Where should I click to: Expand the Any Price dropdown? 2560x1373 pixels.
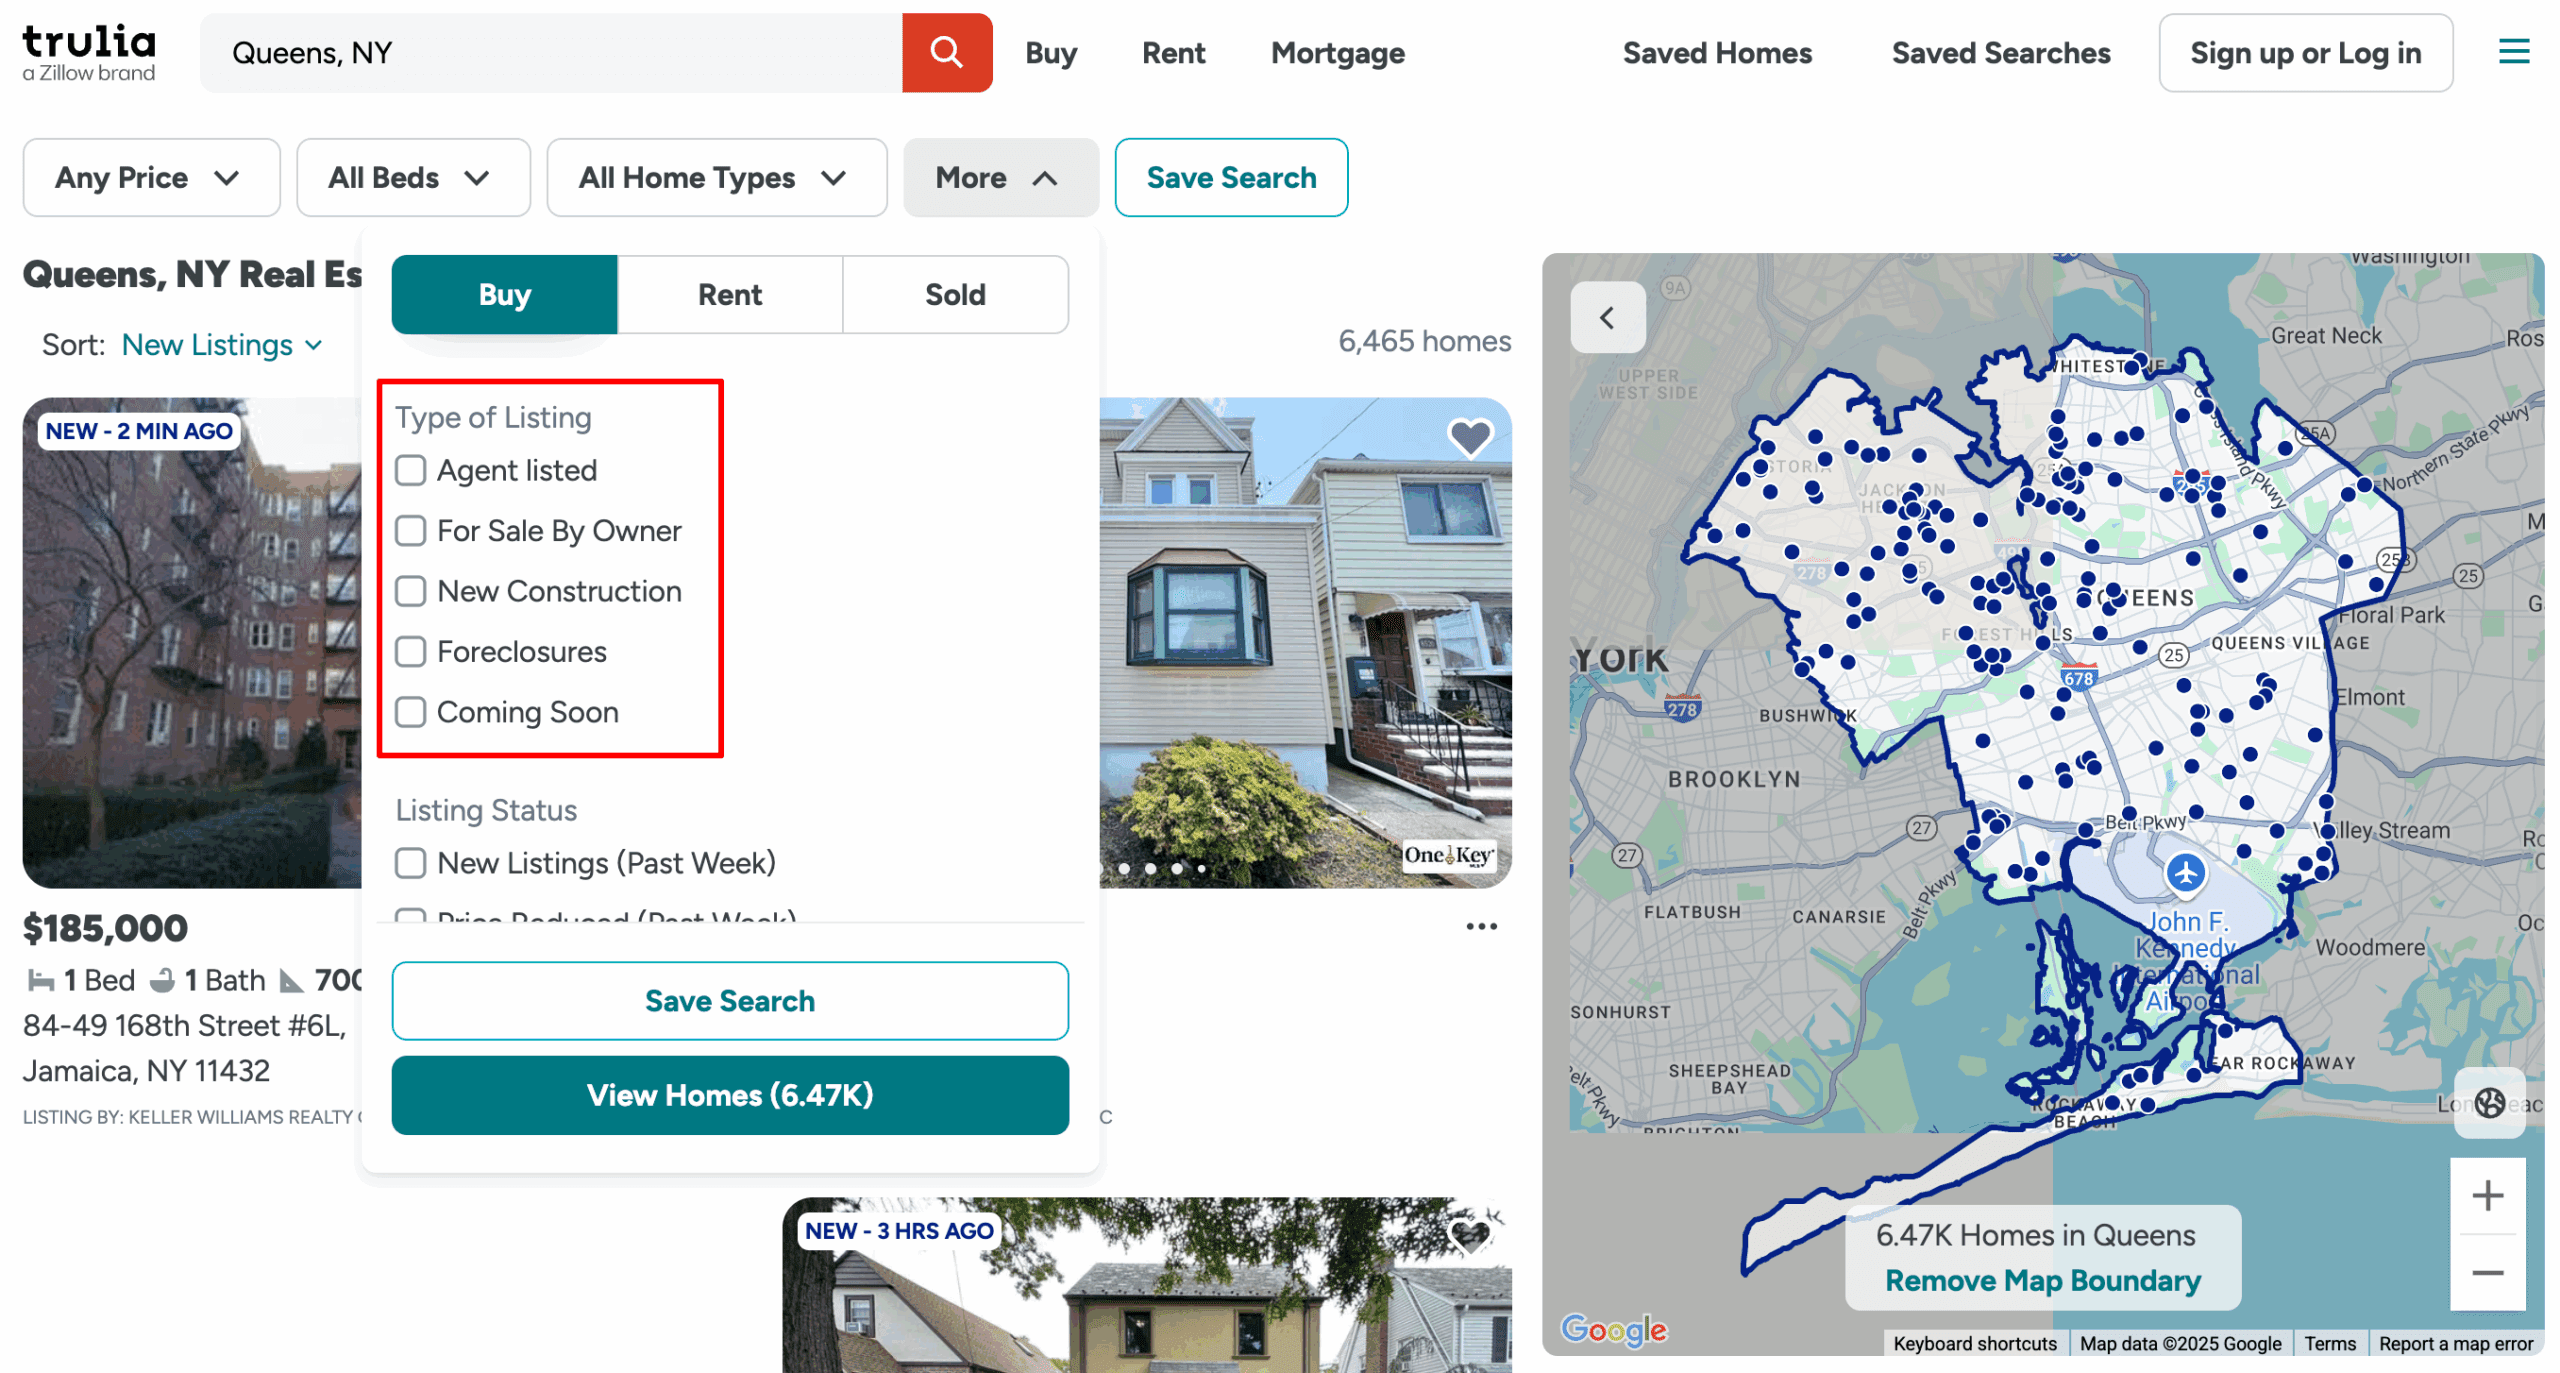coord(151,178)
